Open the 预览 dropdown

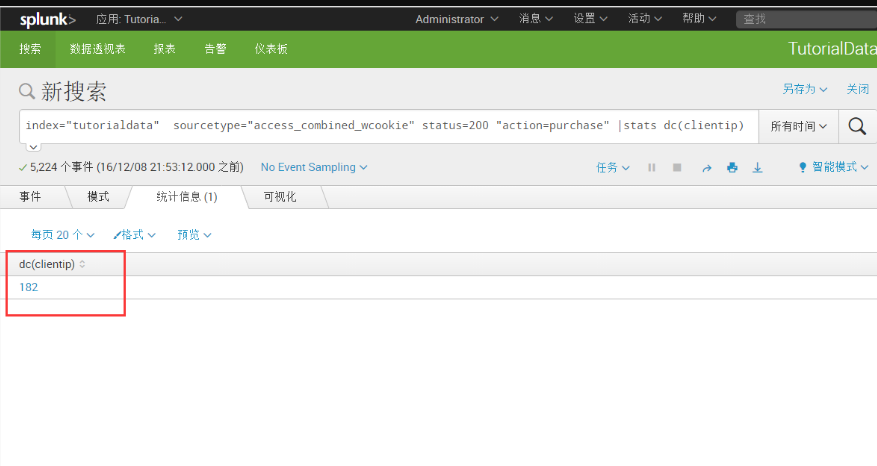tap(194, 235)
